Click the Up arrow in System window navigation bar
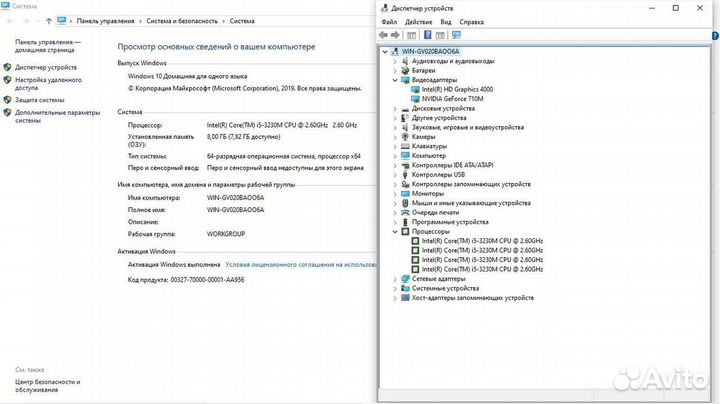Viewport: 720px width, 404px height. pos(49,21)
